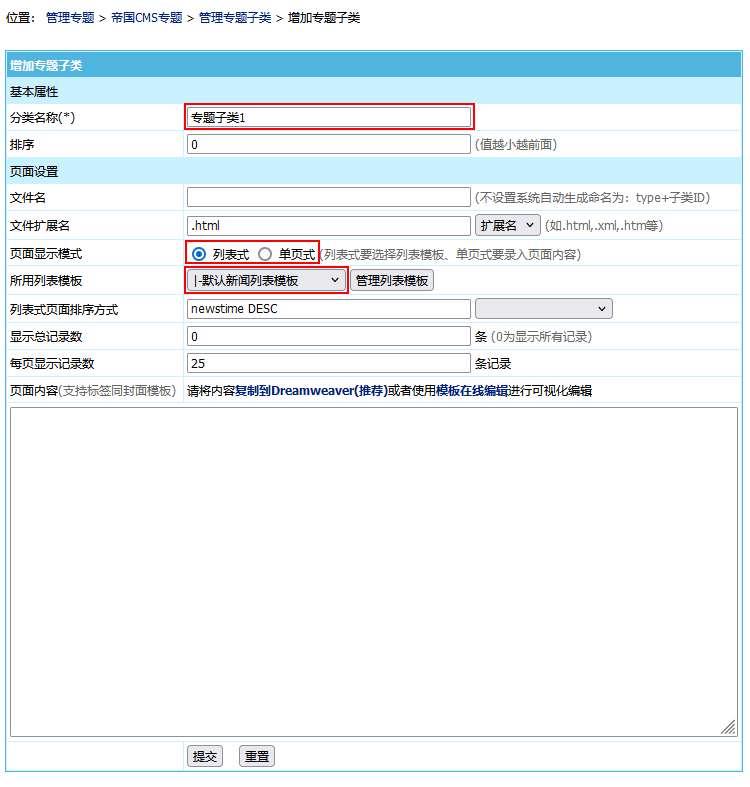This screenshot has height=787, width=750.
Task: Focus the 显示总记录数 input field
Action: [x=328, y=336]
